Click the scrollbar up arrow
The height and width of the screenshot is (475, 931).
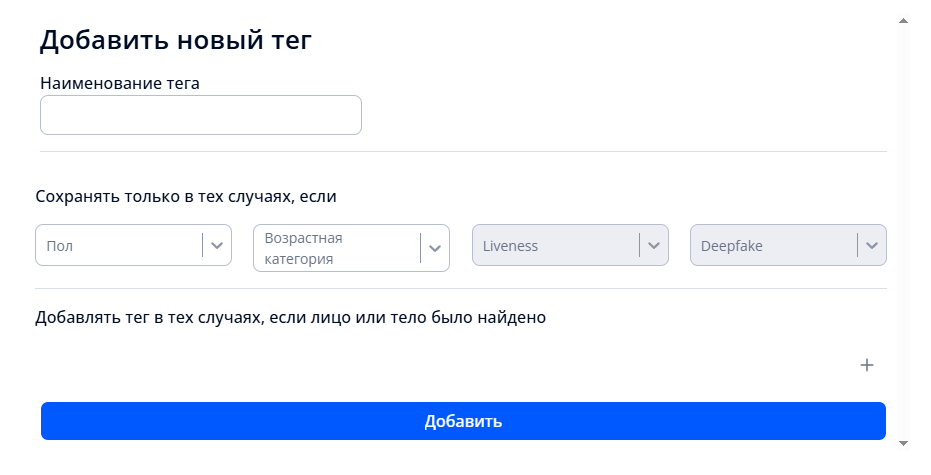click(x=903, y=20)
